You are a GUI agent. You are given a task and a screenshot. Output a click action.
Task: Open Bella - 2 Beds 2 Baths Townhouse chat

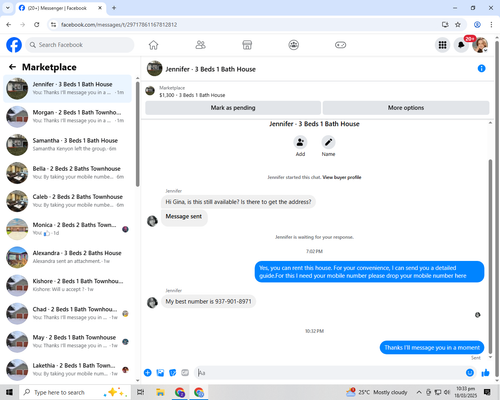tap(68, 173)
